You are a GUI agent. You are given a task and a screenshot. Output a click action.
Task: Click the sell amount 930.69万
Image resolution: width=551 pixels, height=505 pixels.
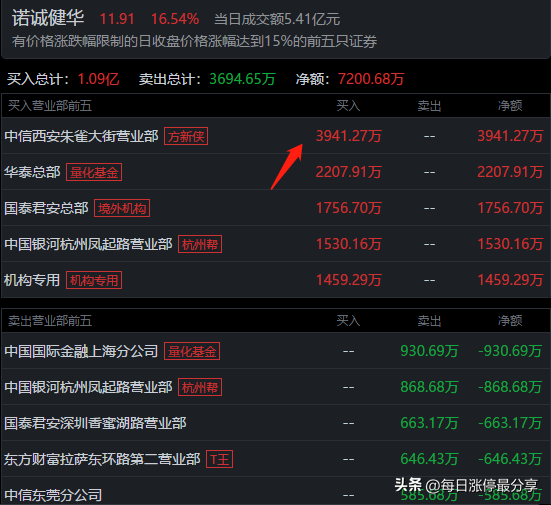[x=429, y=351]
